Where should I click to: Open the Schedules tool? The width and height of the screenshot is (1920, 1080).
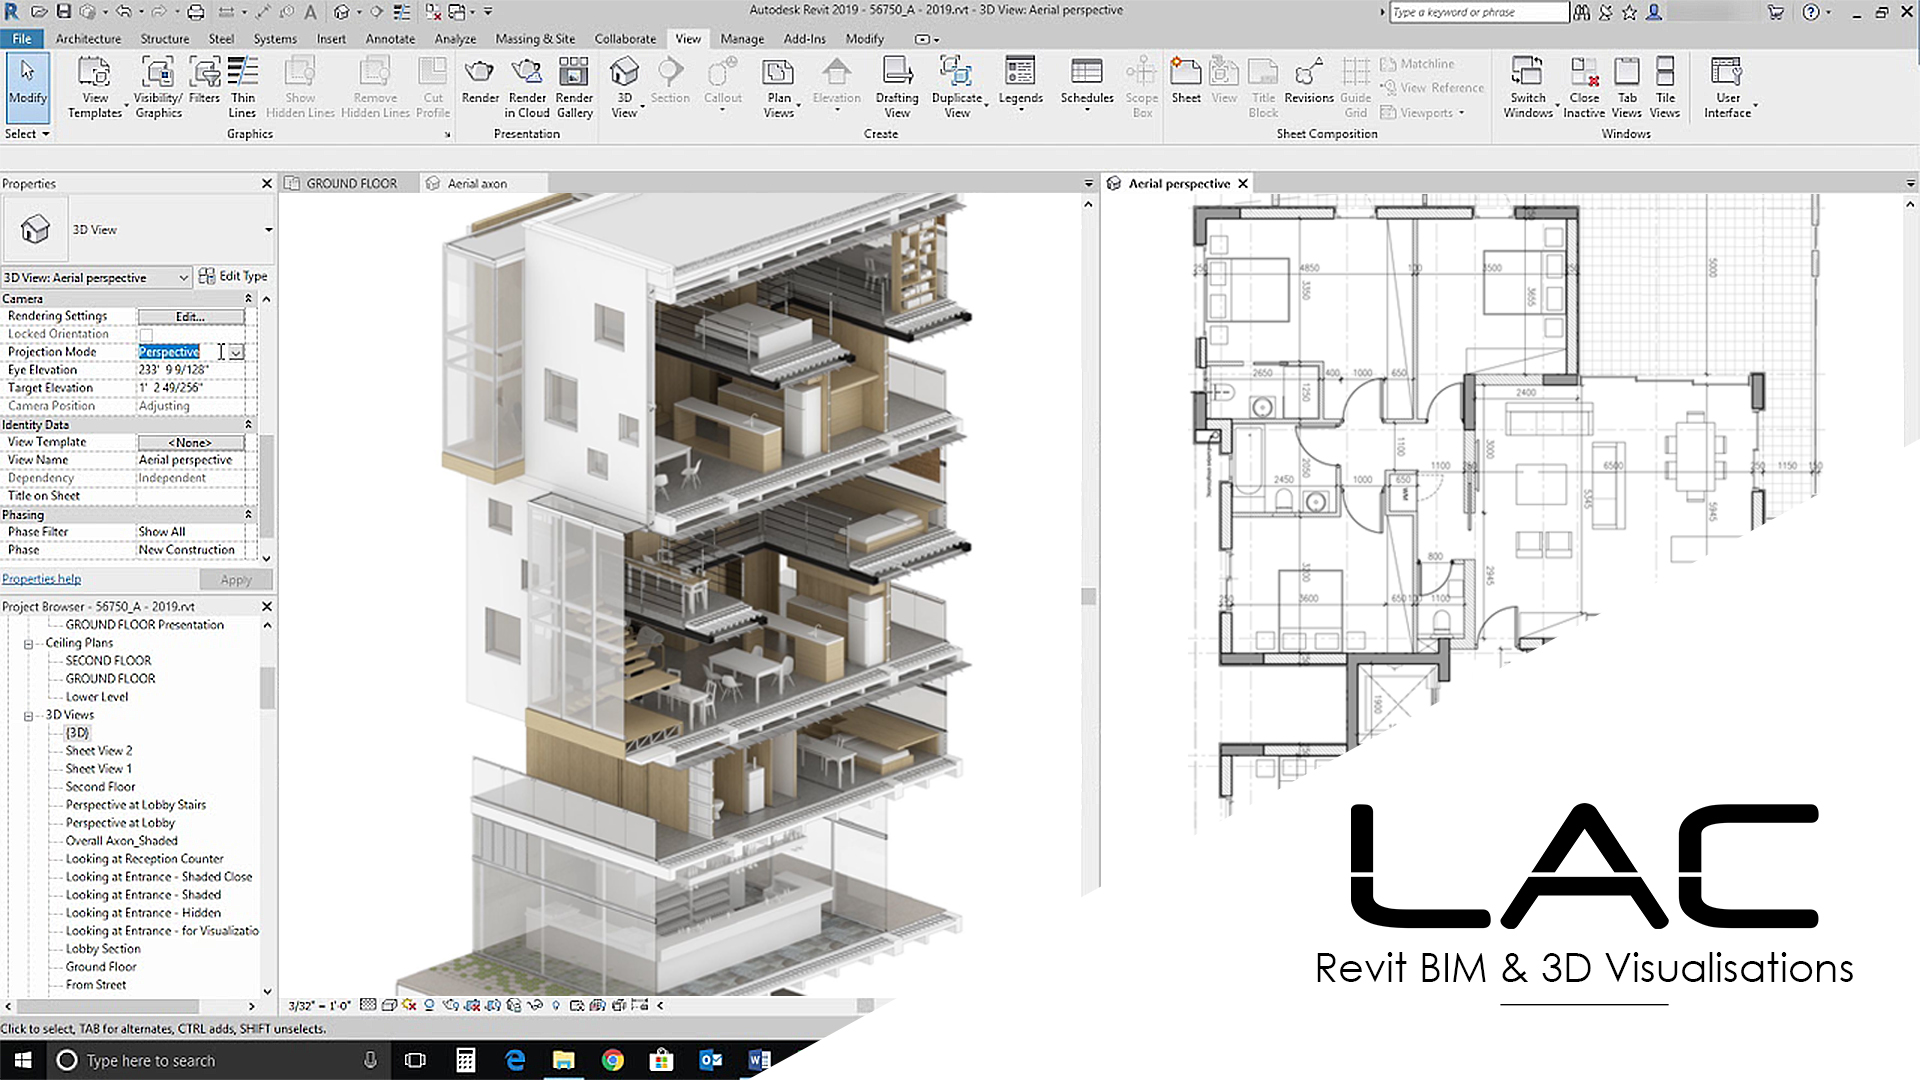tap(1086, 73)
